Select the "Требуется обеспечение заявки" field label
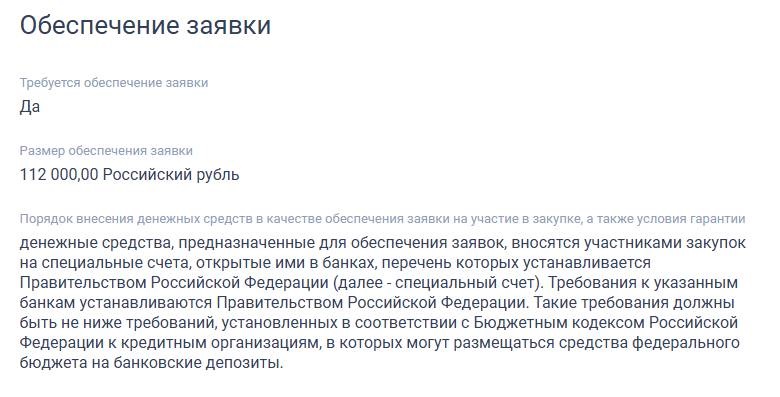Screen dimensions: 780x397 pyautogui.click(x=114, y=83)
